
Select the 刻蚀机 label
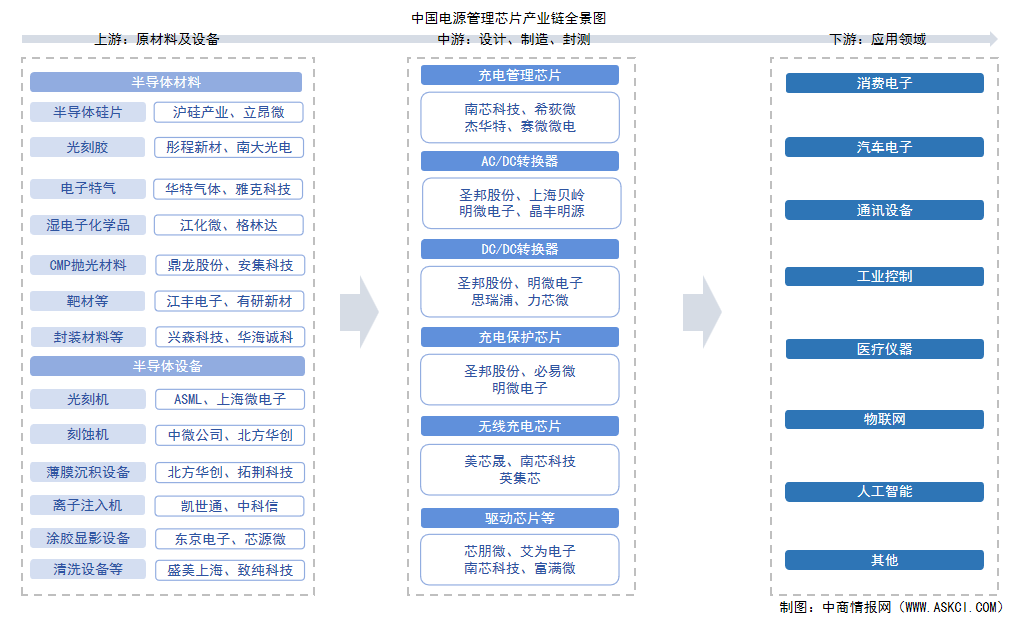[x=87, y=434]
